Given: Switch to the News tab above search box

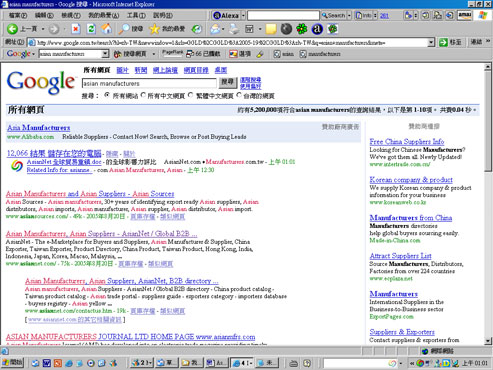Looking at the screenshot, I should click(141, 70).
